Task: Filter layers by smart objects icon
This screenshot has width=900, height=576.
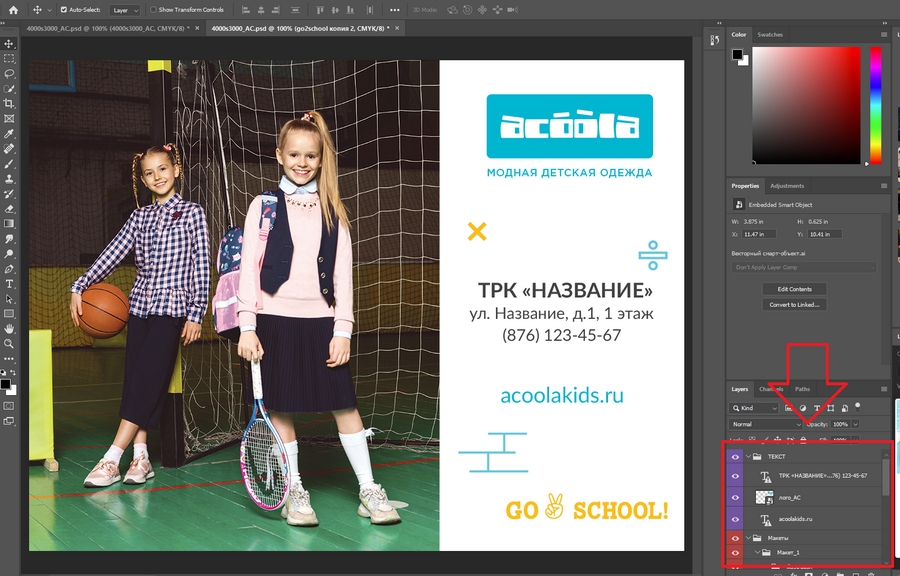Action: click(x=844, y=408)
